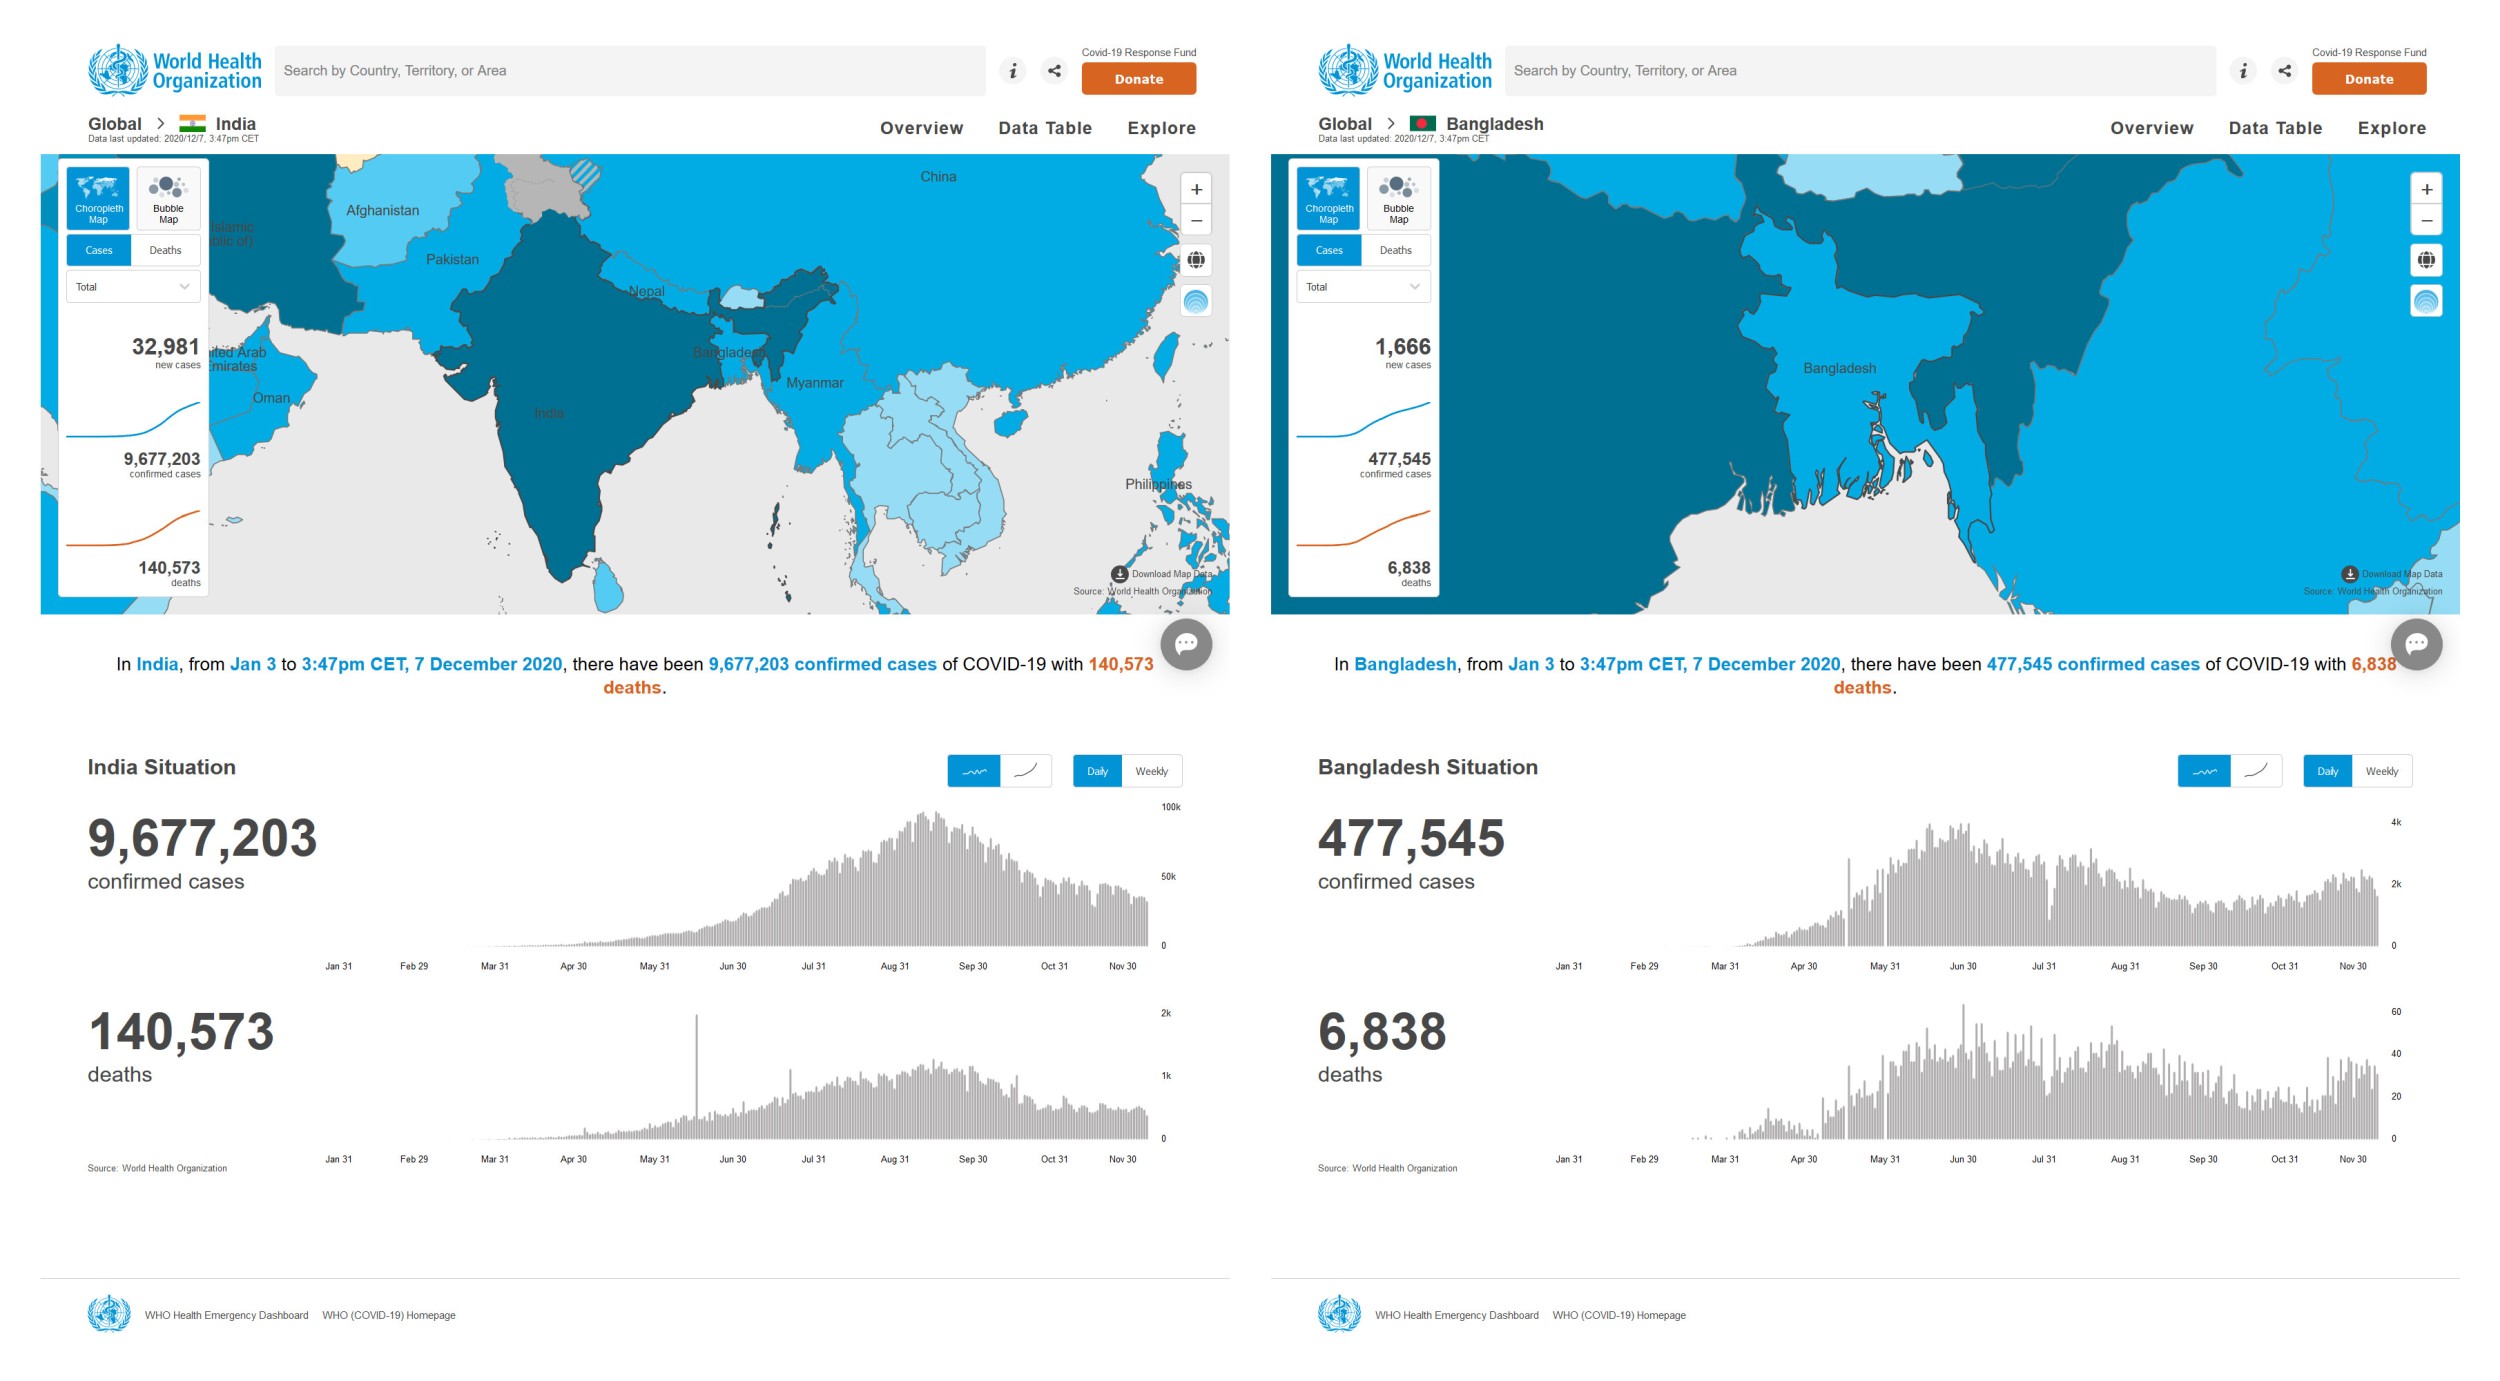This screenshot has width=2500, height=1381.
Task: Go to Explore tab on Bangladesh page
Action: 2392,128
